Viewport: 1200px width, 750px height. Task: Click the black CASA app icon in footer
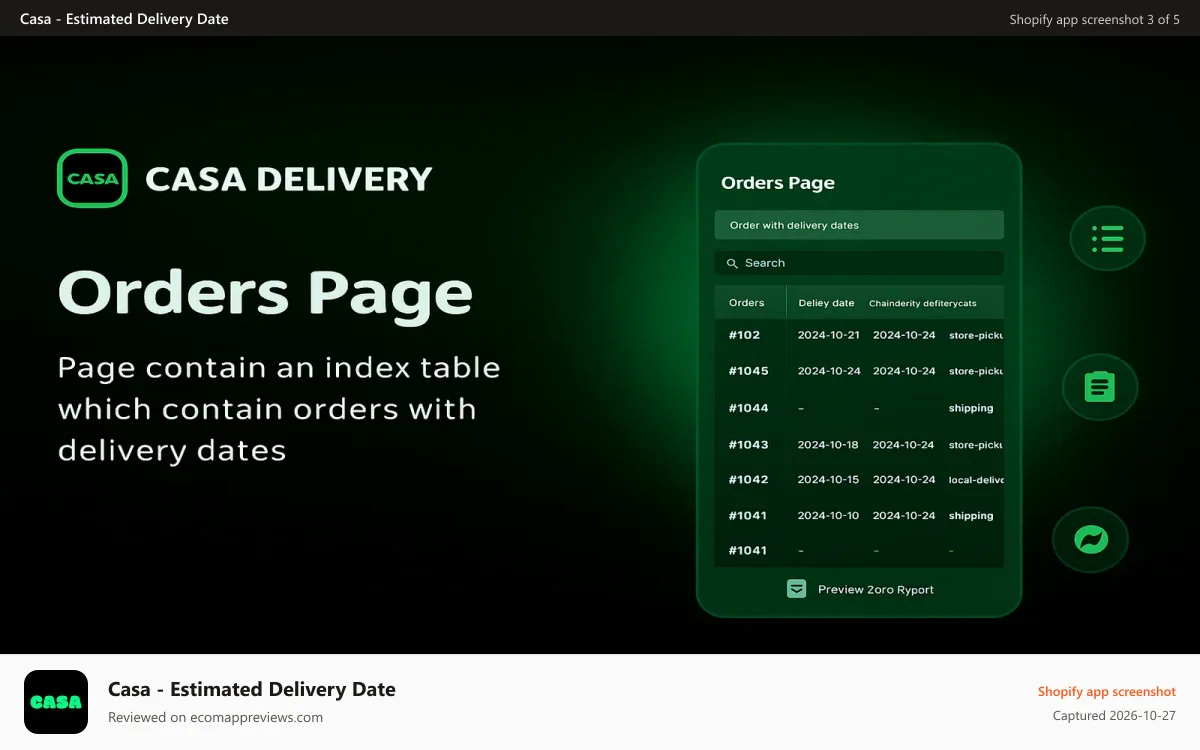click(56, 702)
